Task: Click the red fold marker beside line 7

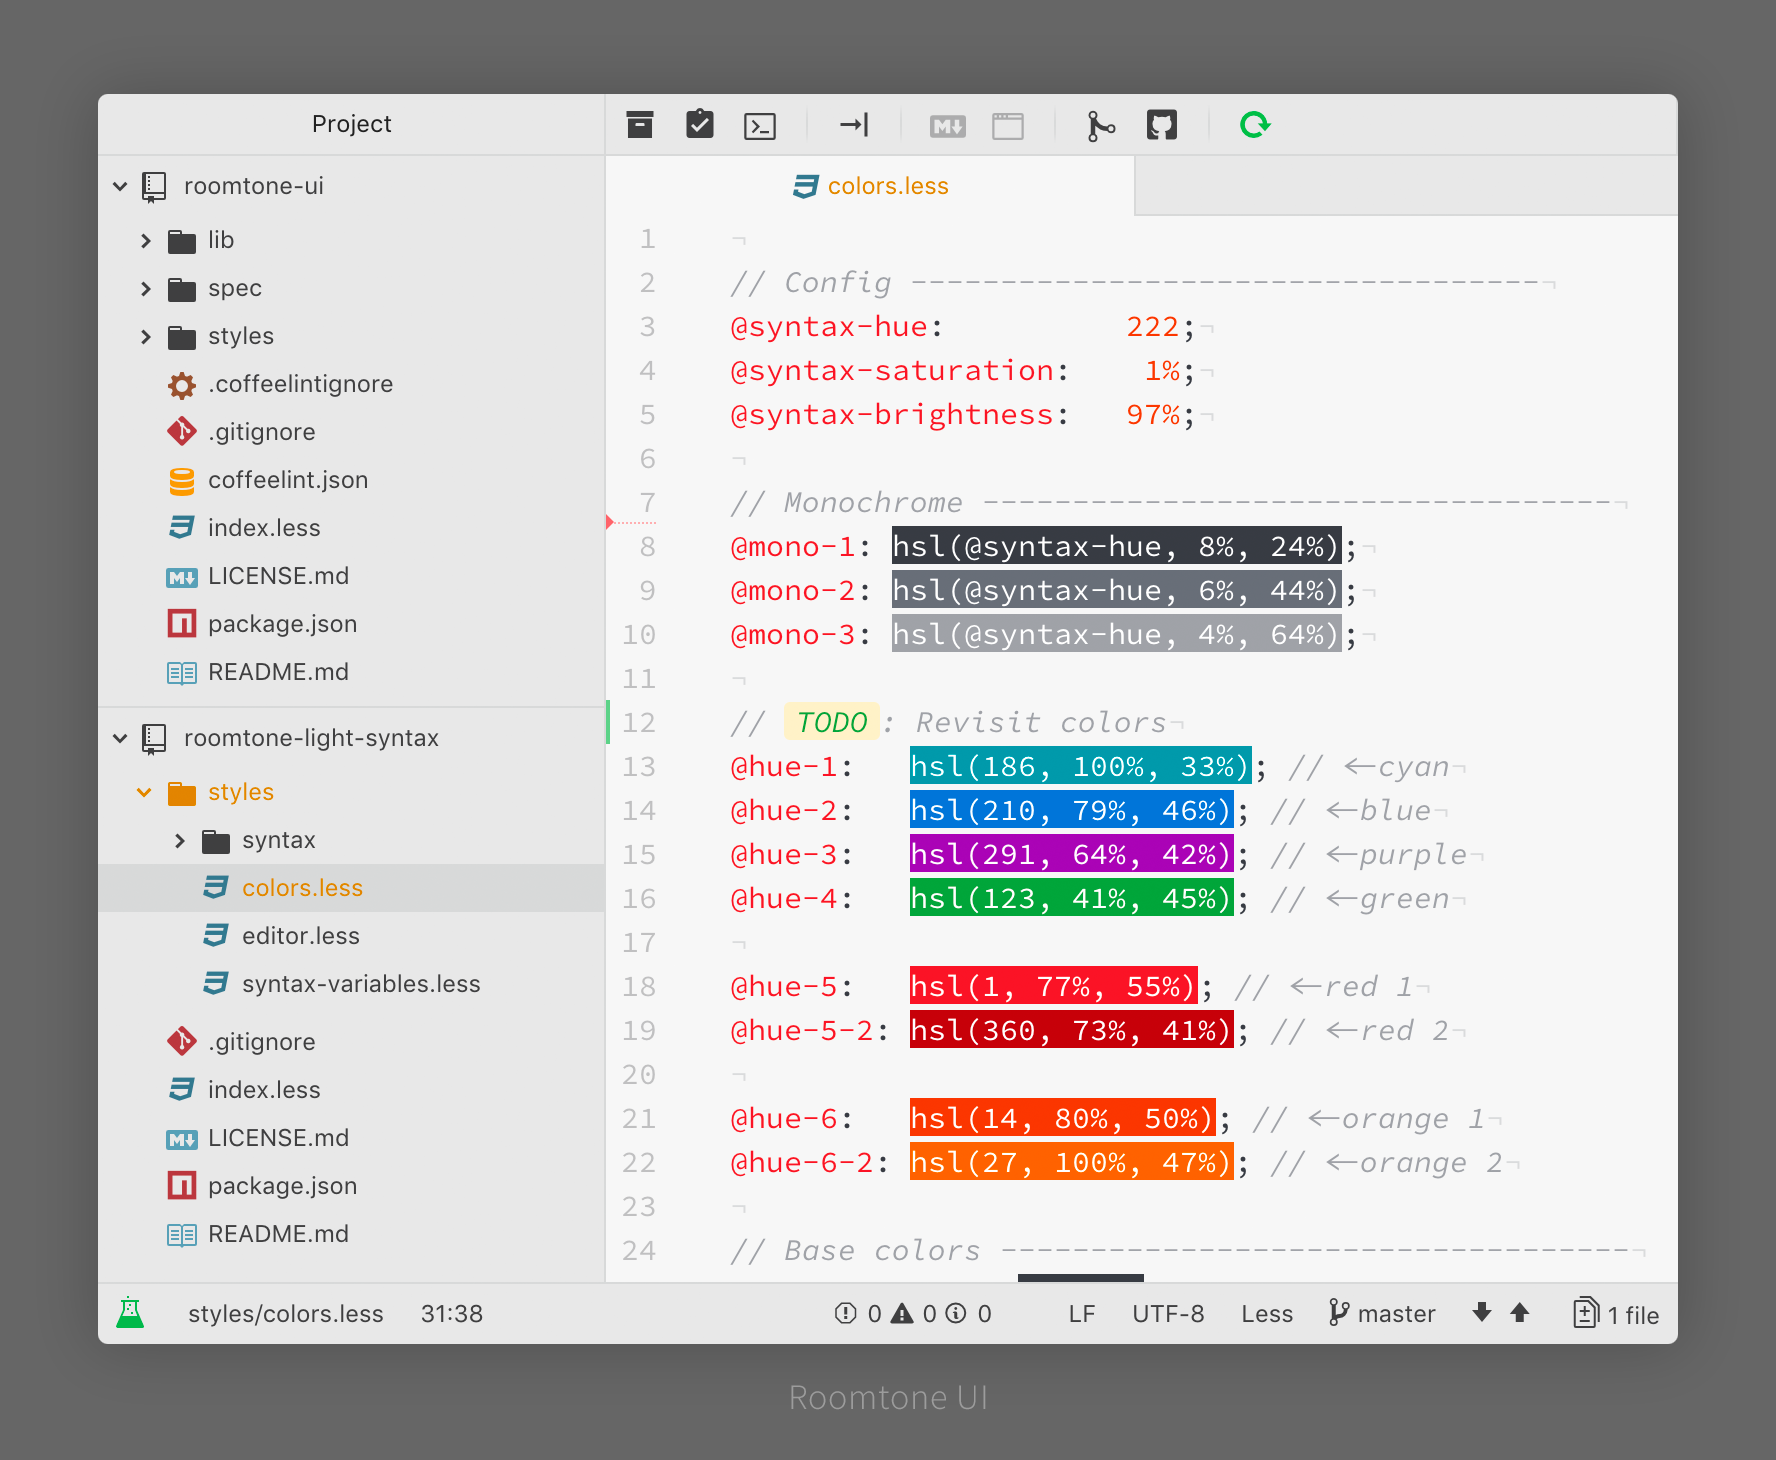Action: 610,522
